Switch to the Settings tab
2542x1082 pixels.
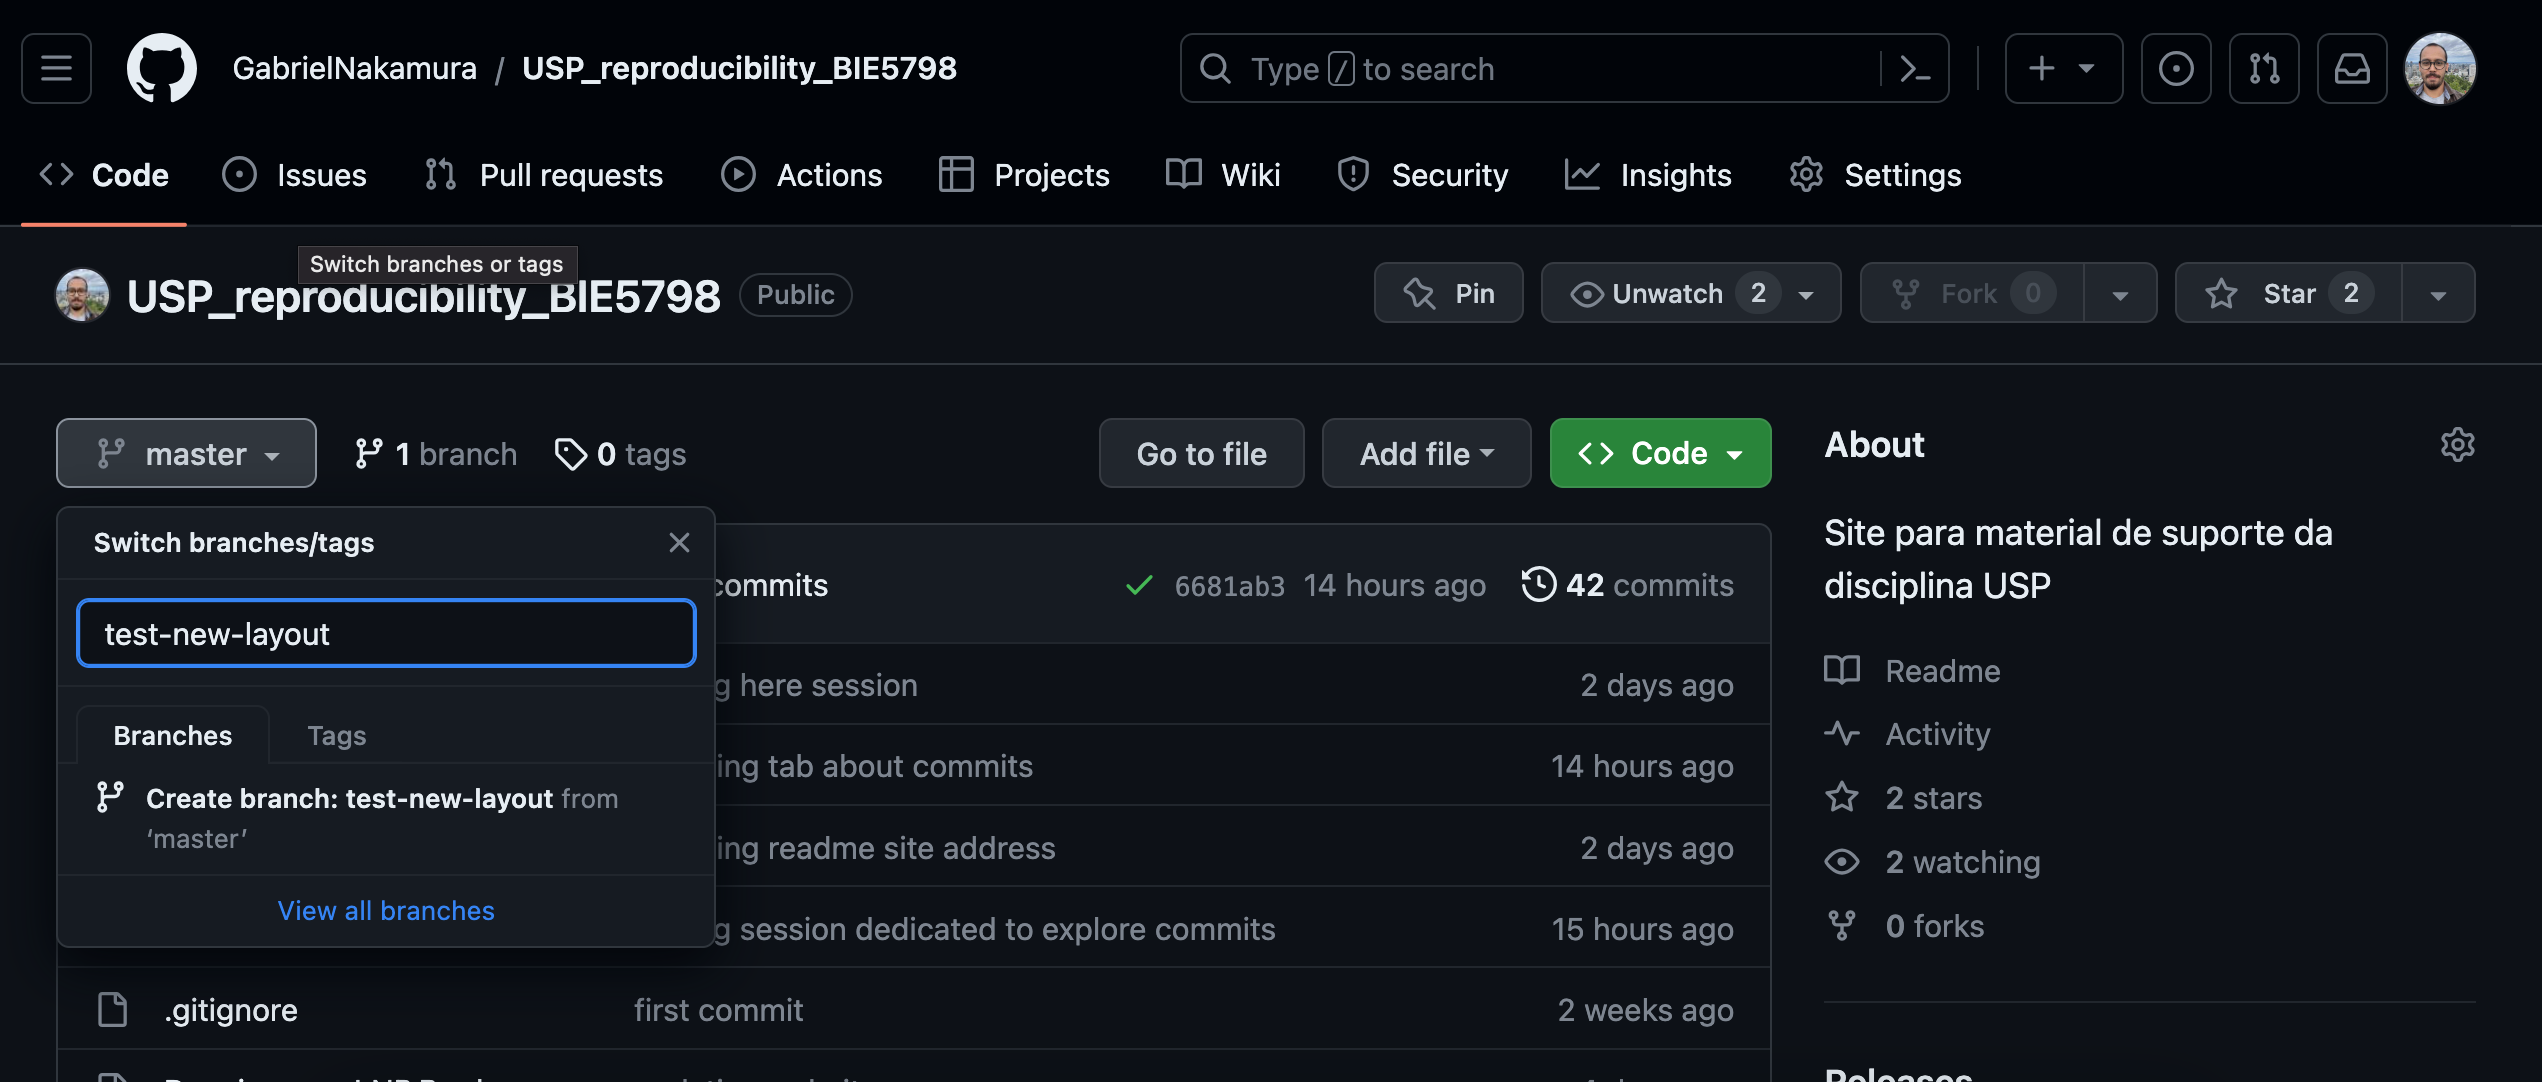tap(1875, 175)
